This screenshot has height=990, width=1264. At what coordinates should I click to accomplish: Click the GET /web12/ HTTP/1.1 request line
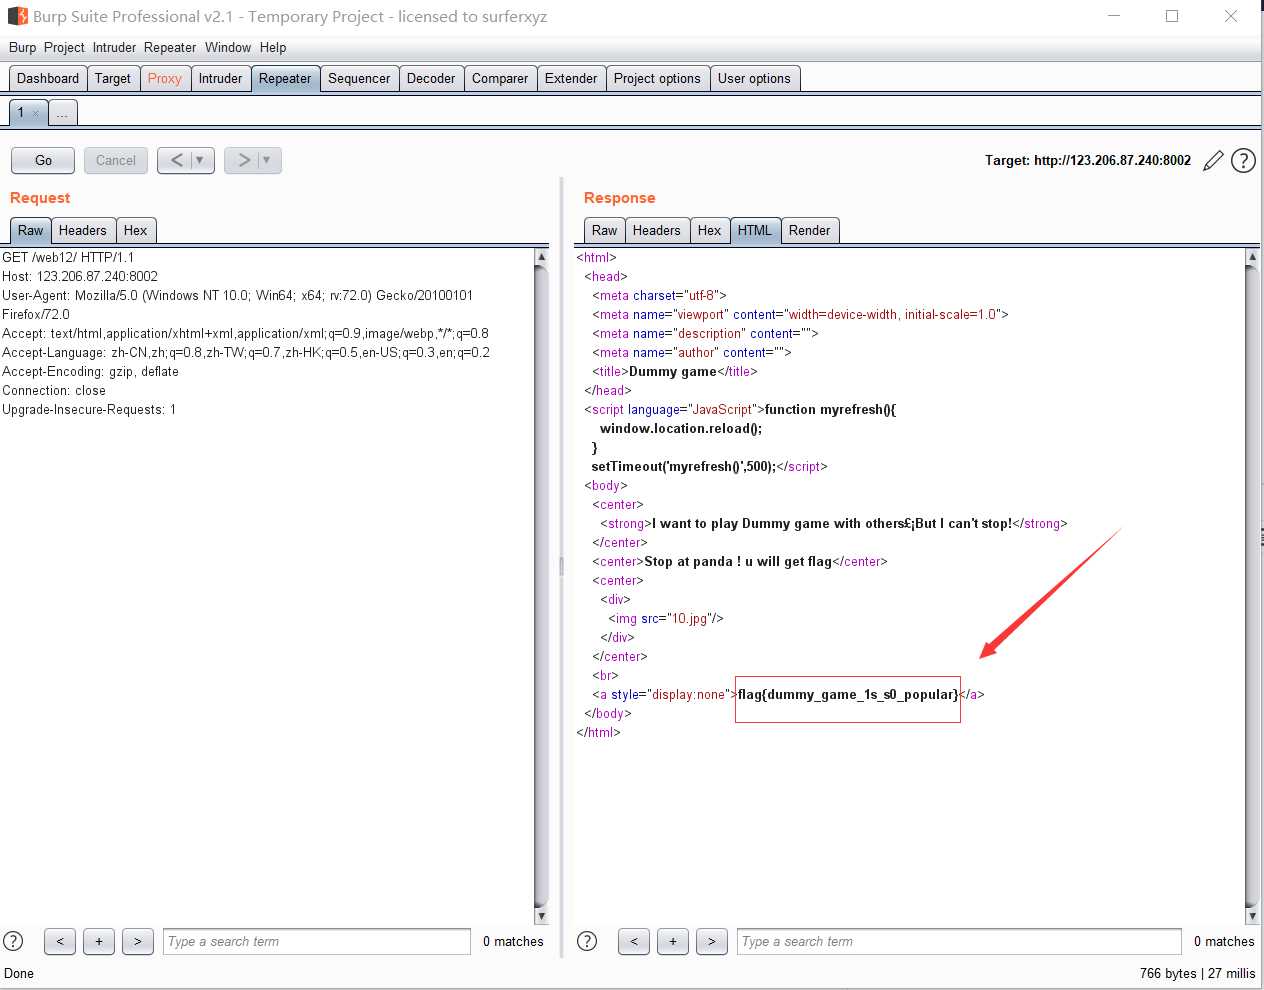tap(68, 257)
